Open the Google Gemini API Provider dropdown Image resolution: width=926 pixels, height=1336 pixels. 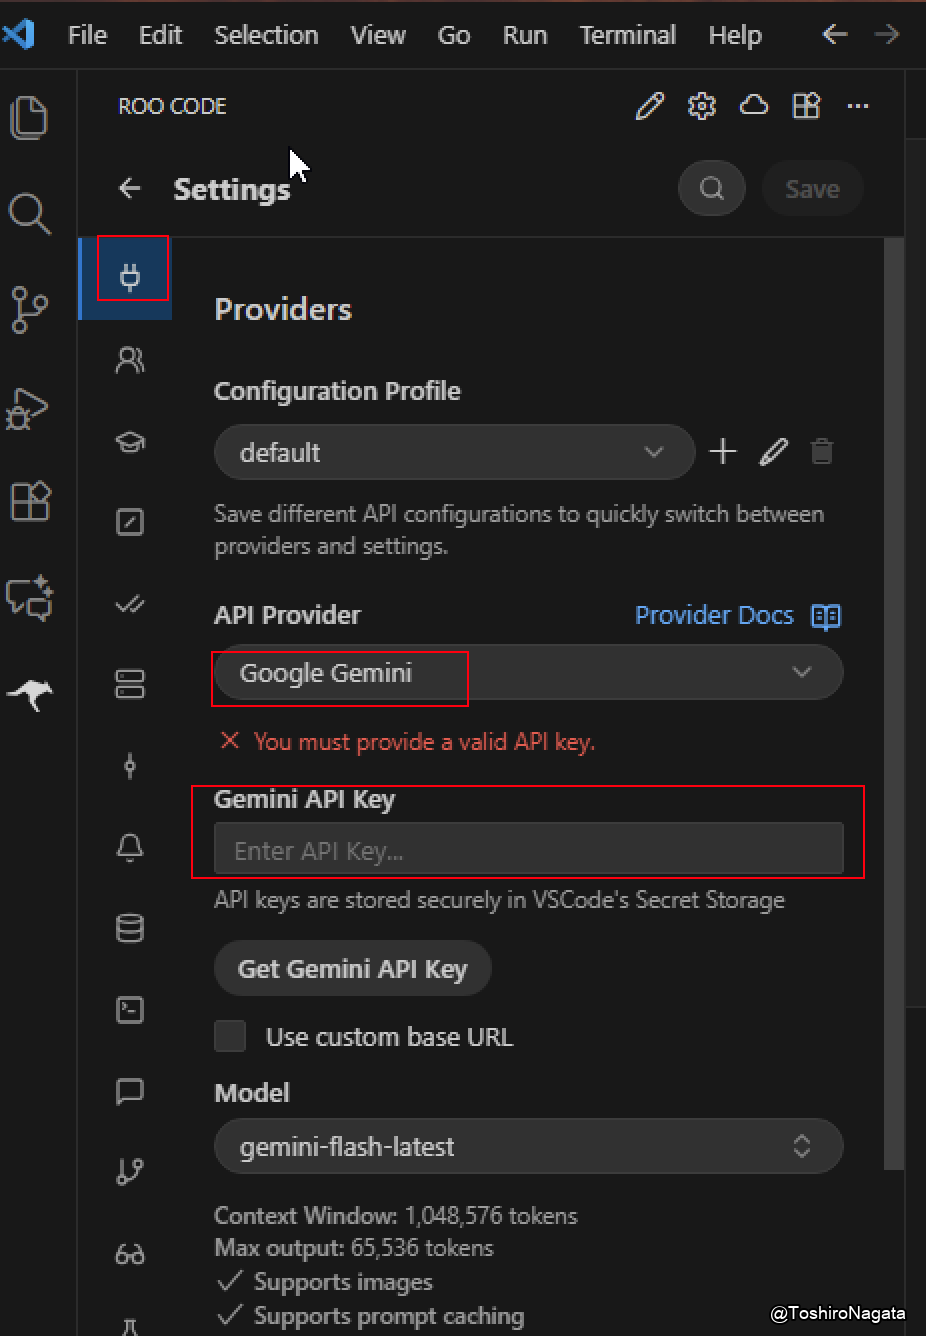click(528, 673)
